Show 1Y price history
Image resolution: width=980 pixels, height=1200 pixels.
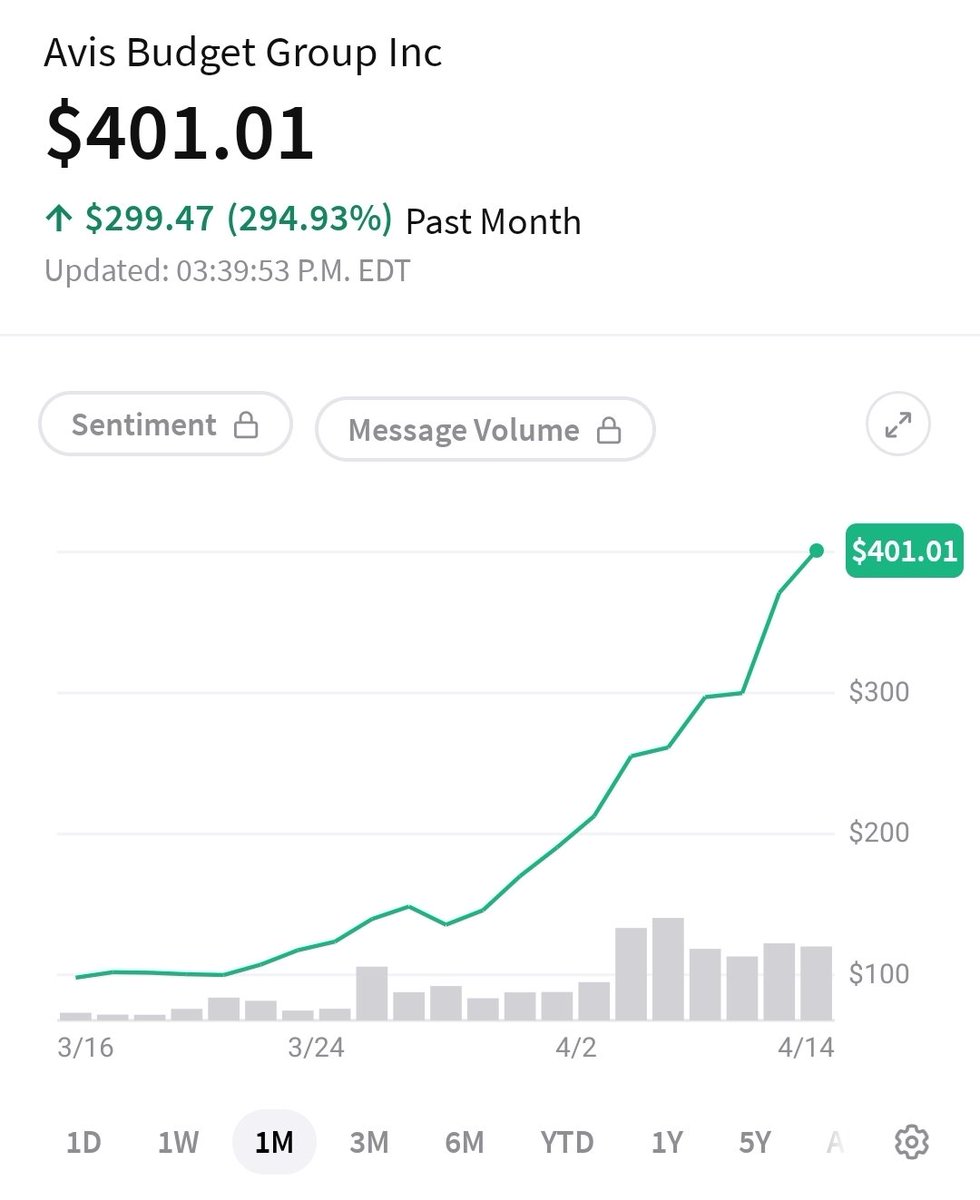(x=667, y=1142)
